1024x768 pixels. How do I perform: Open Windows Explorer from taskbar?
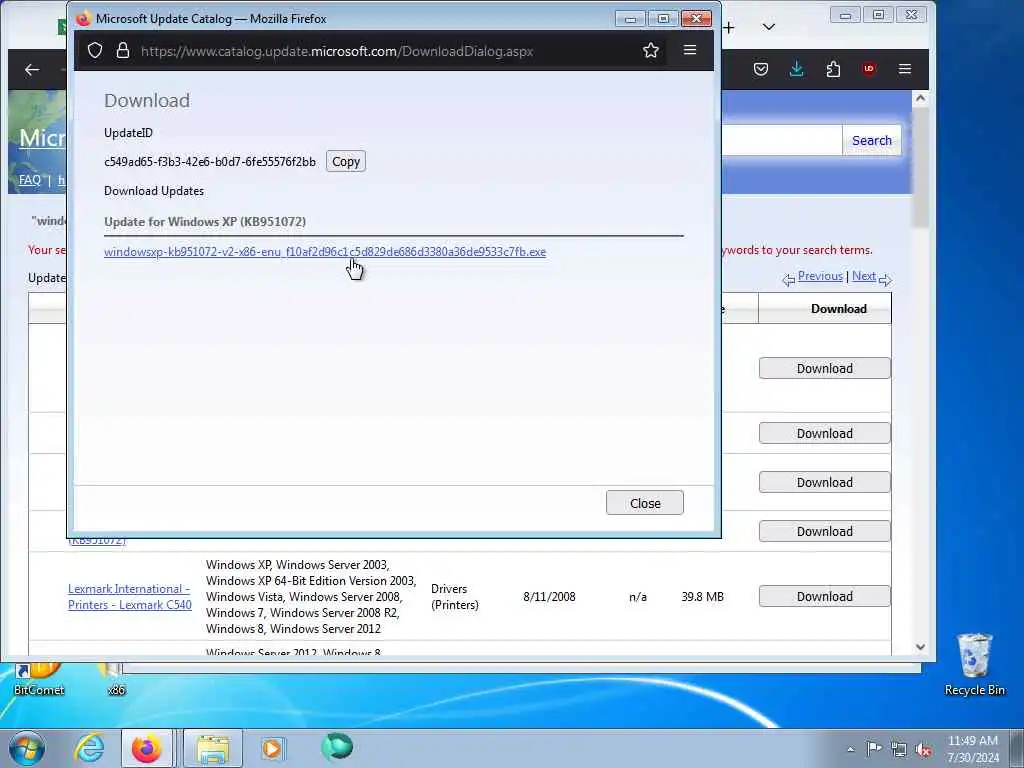click(213, 748)
